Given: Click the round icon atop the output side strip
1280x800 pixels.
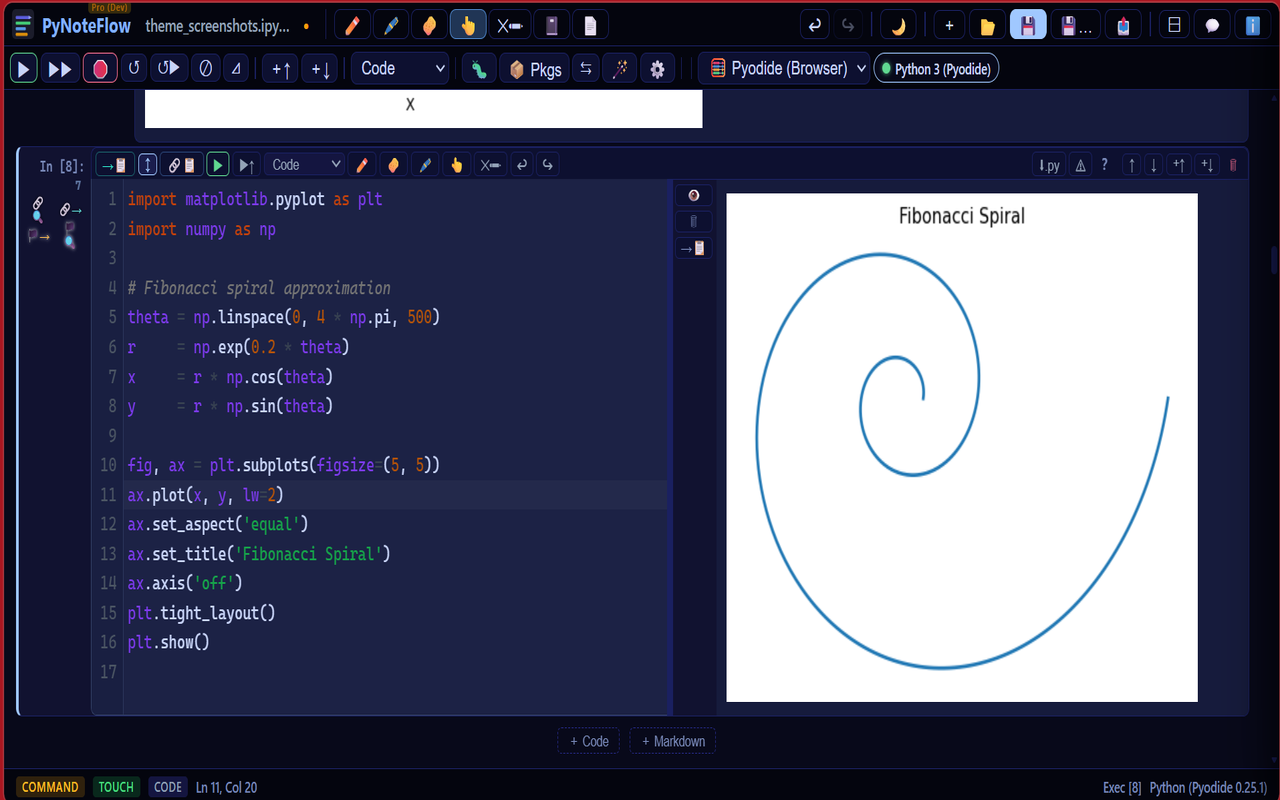Looking at the screenshot, I should click(694, 195).
